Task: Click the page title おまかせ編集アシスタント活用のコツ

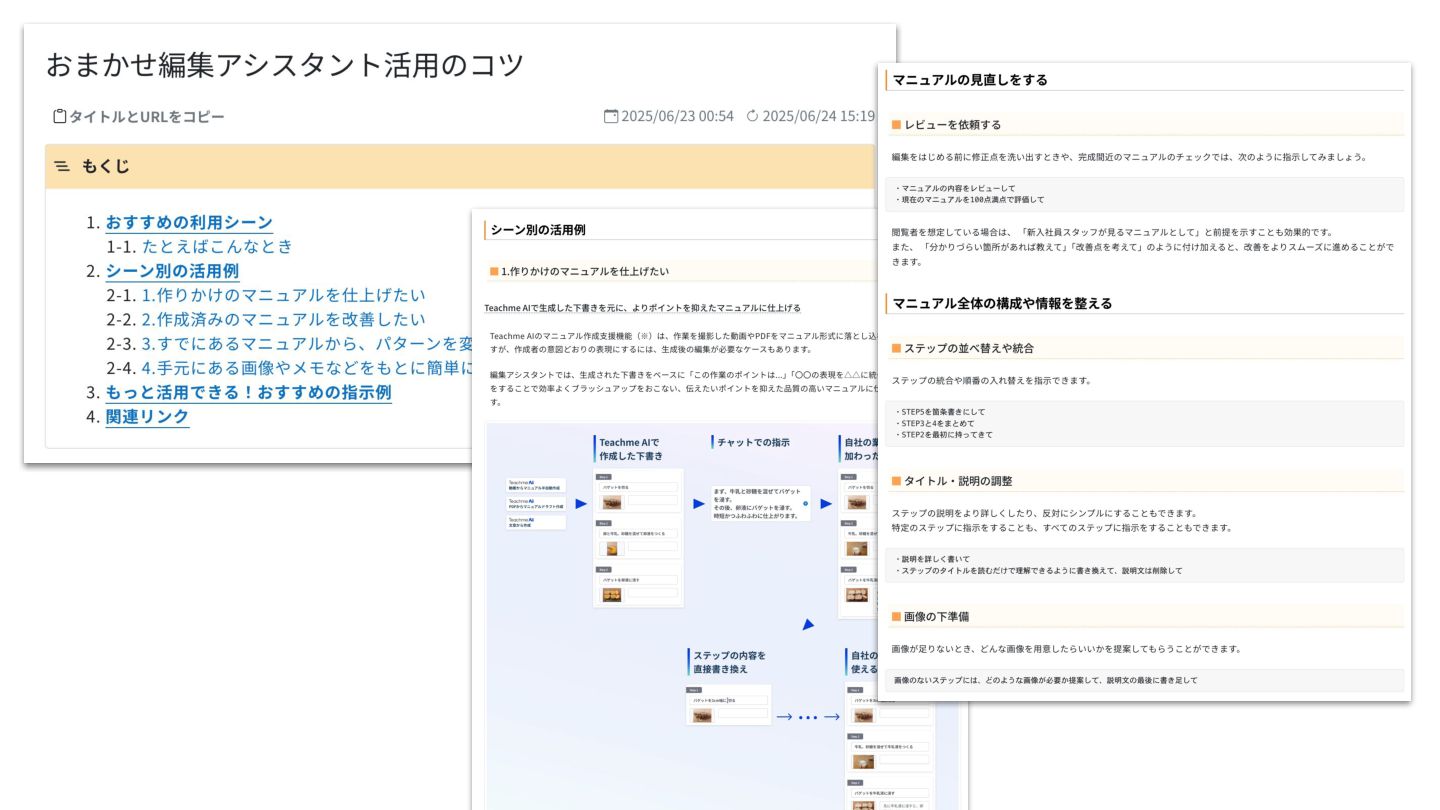Action: tap(285, 65)
